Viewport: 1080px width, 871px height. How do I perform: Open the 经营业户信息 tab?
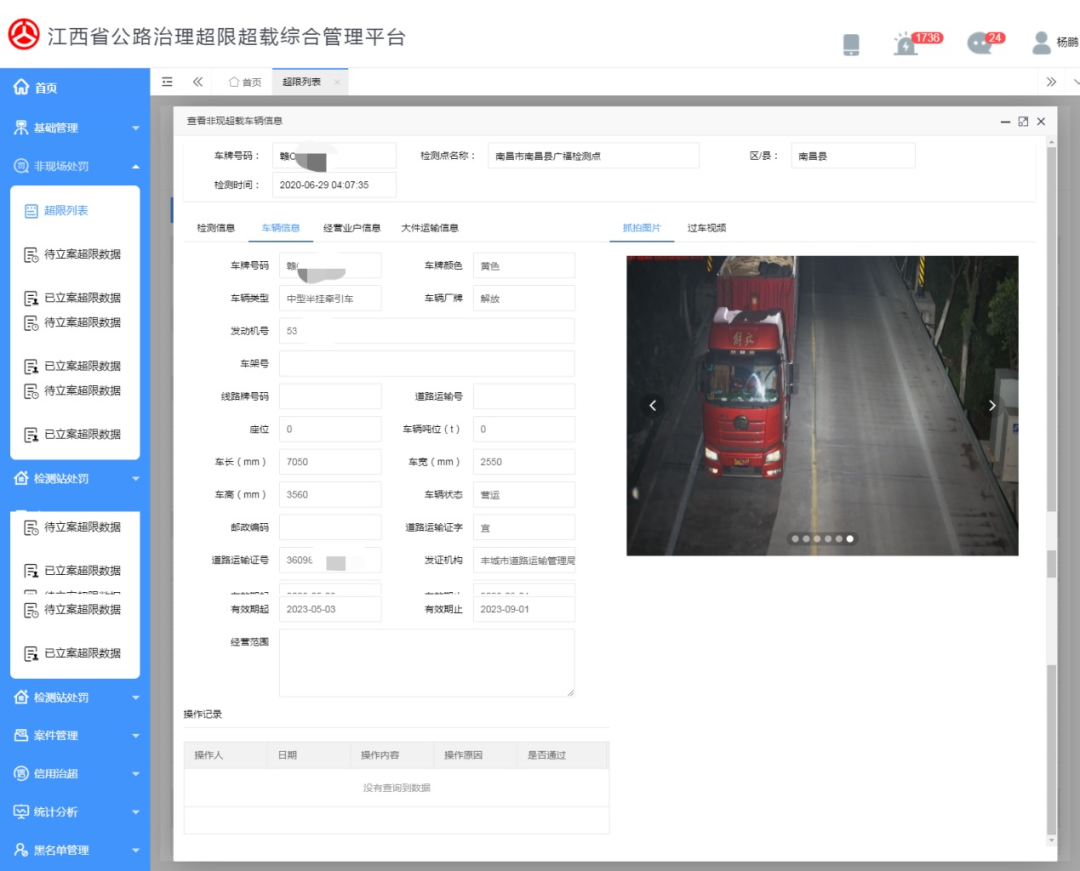click(x=351, y=228)
